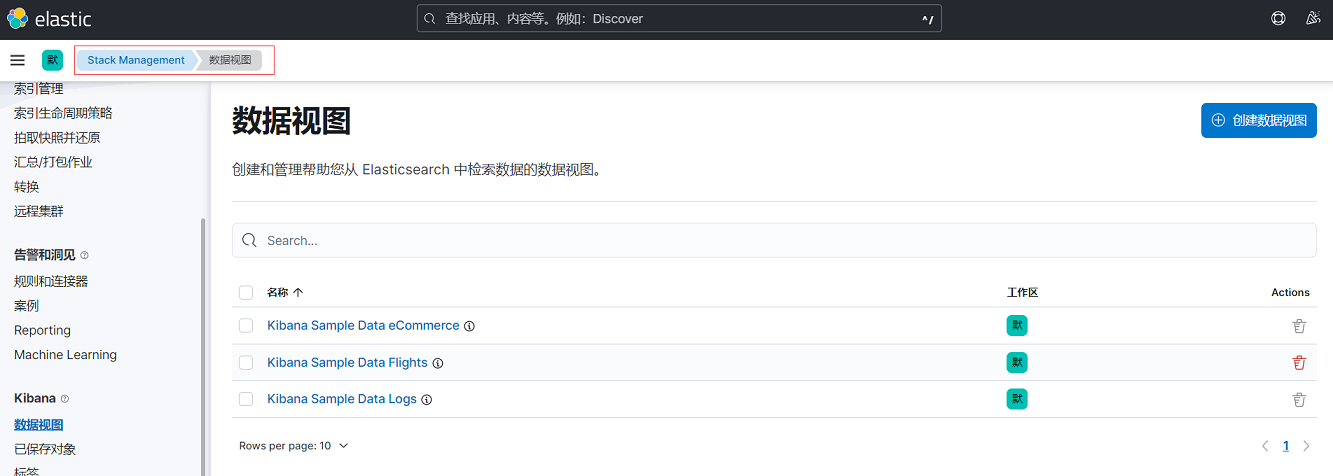This screenshot has width=1333, height=476.
Task: Sort by 名称 column arrow
Action: point(298,293)
